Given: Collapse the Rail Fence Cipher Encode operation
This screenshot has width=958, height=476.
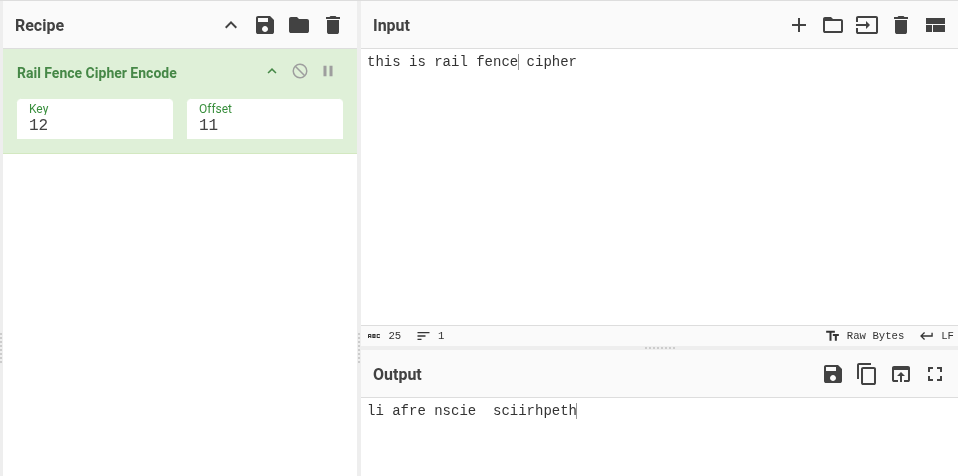Looking at the screenshot, I should point(271,71).
